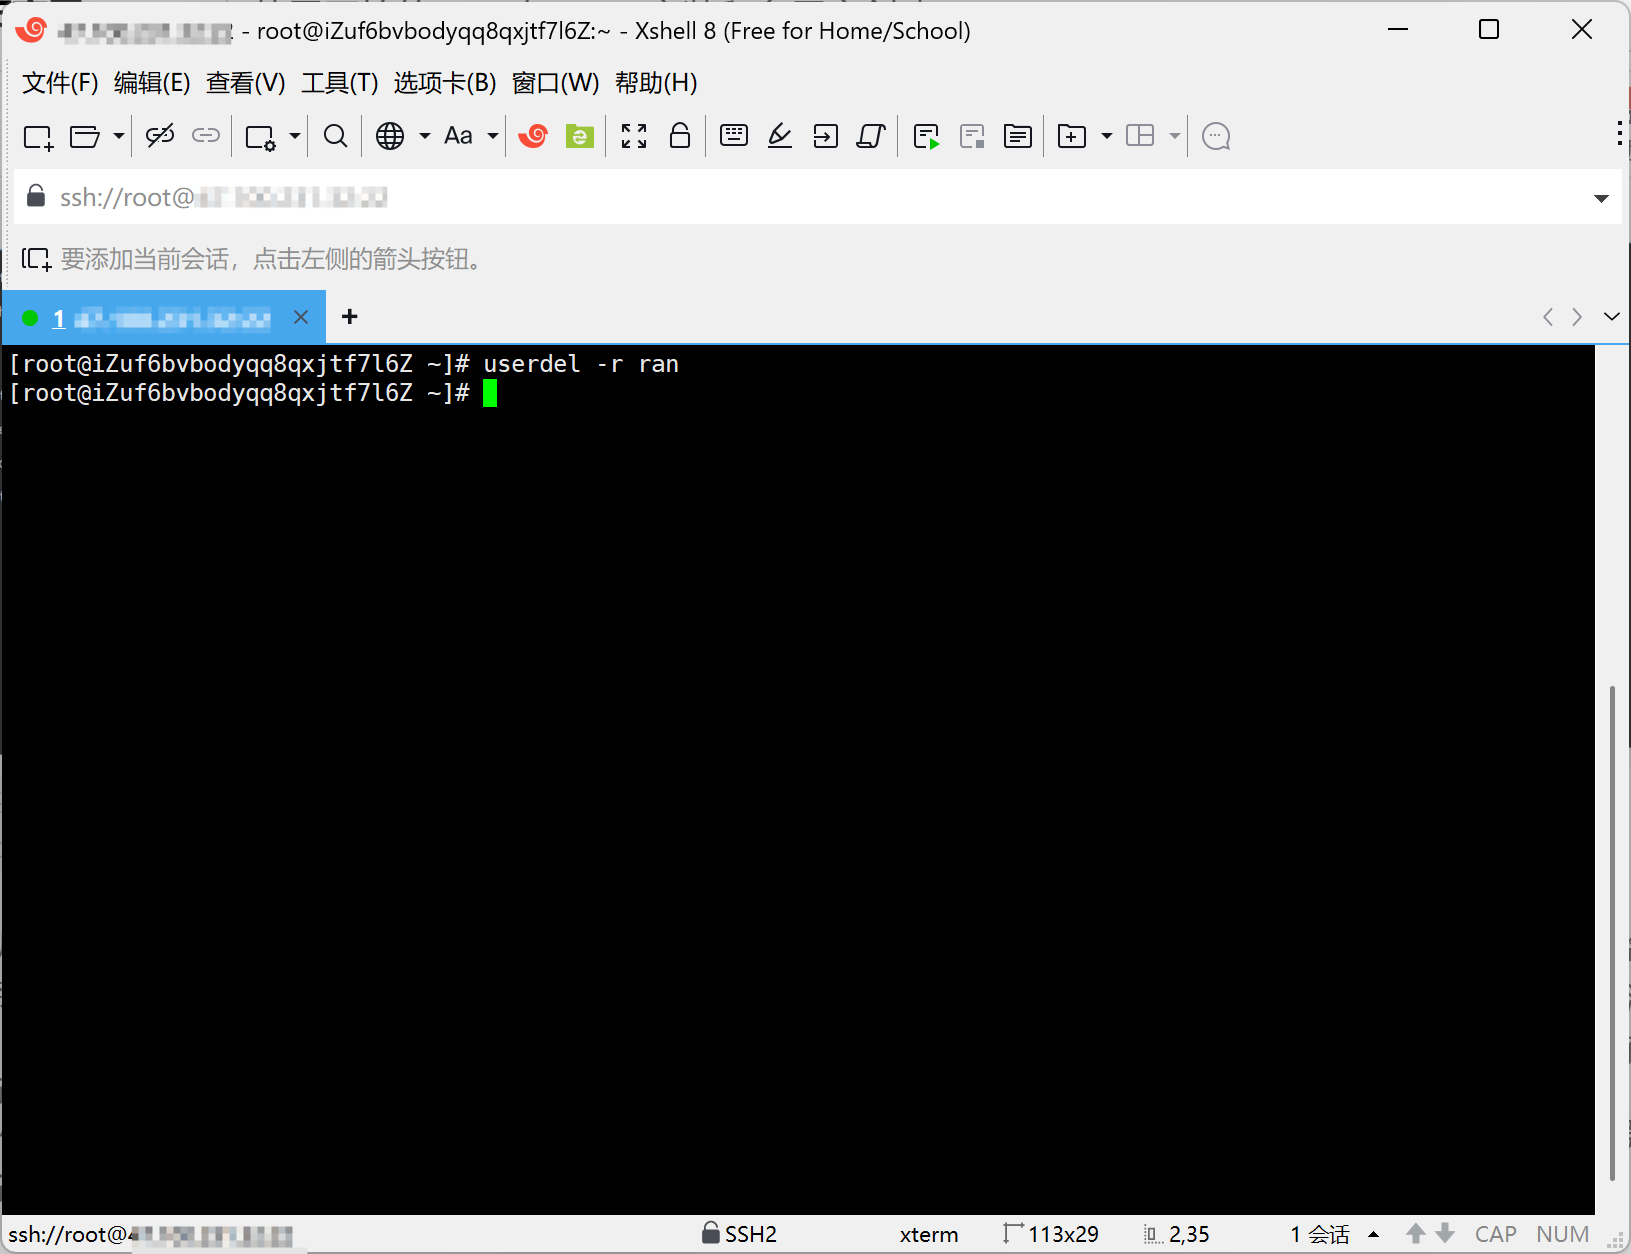Enter full screen mode

click(x=633, y=136)
